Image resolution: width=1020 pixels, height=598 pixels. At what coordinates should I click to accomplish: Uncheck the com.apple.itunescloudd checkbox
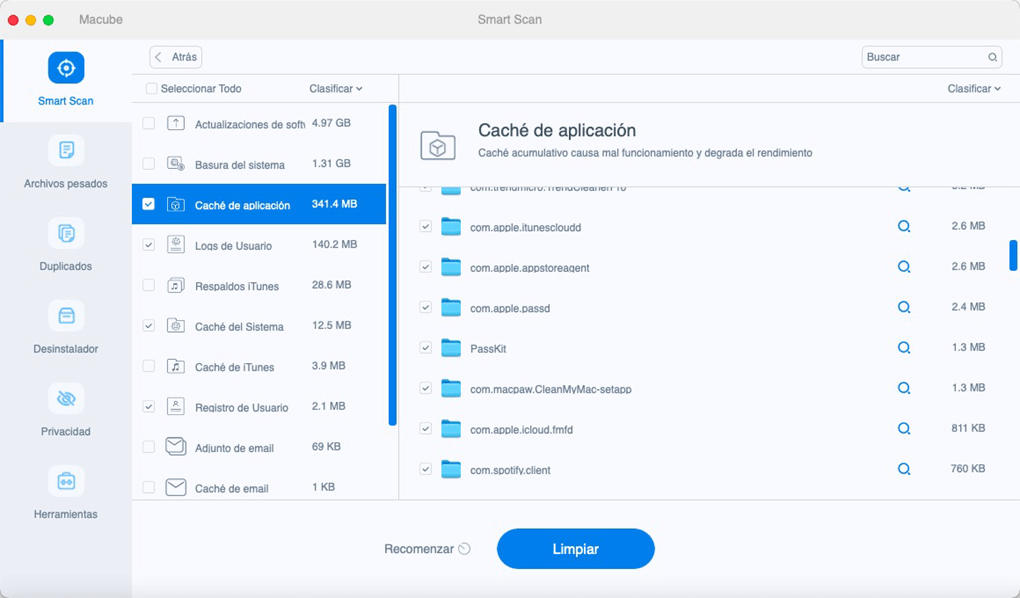425,226
